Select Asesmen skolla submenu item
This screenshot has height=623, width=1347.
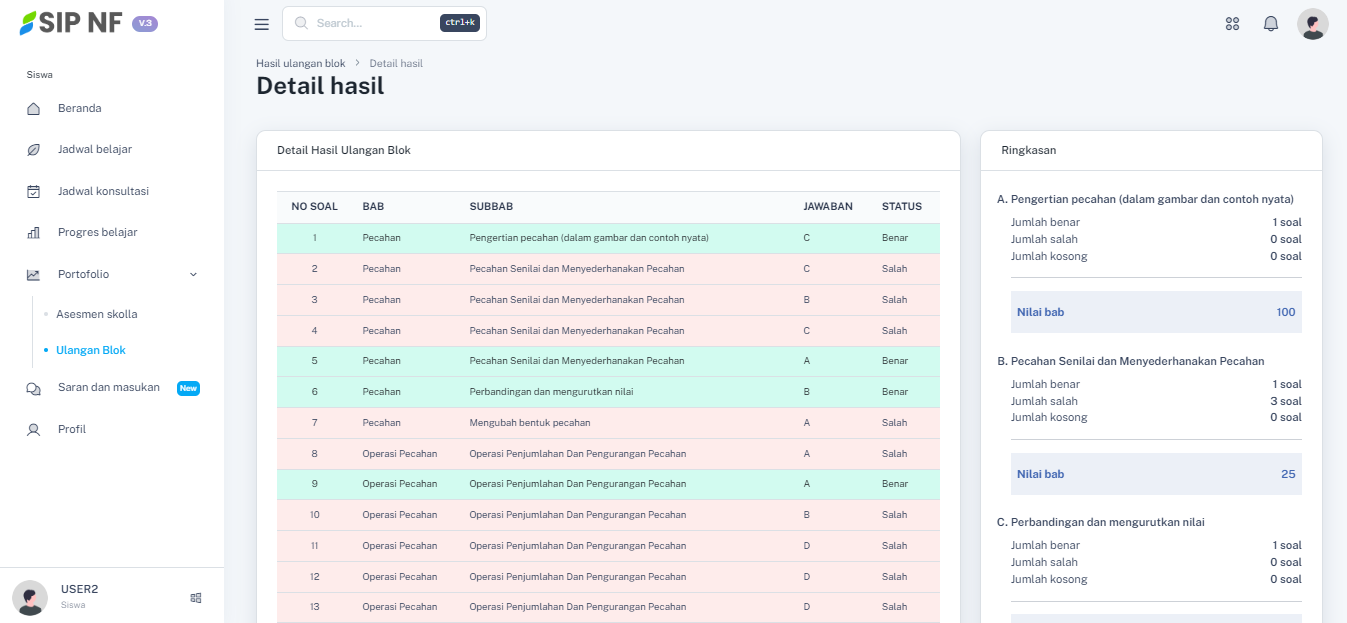coord(96,314)
